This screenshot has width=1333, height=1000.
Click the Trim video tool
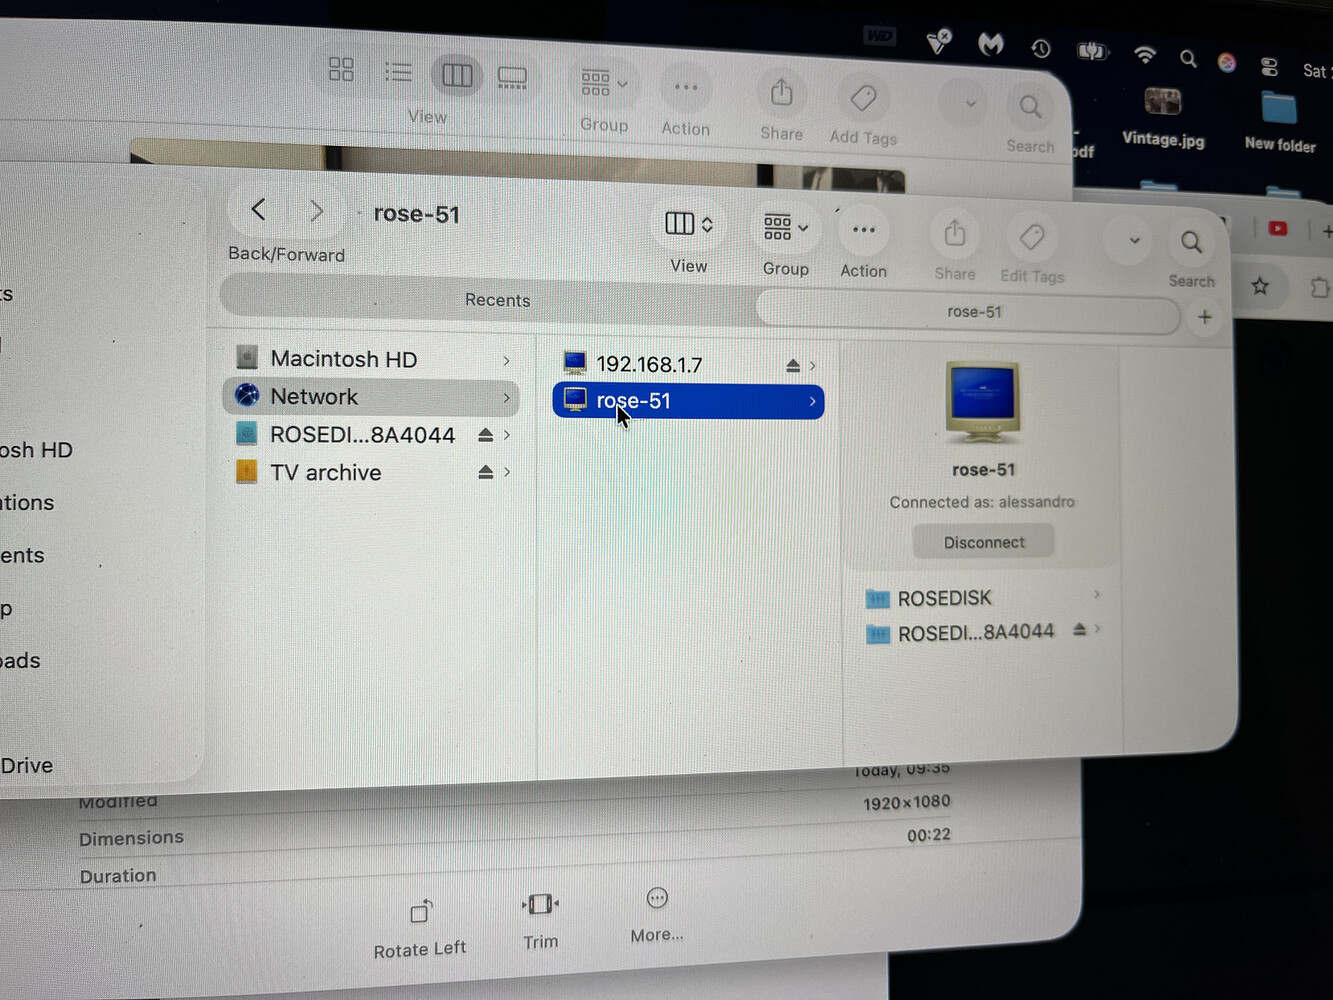click(x=540, y=905)
